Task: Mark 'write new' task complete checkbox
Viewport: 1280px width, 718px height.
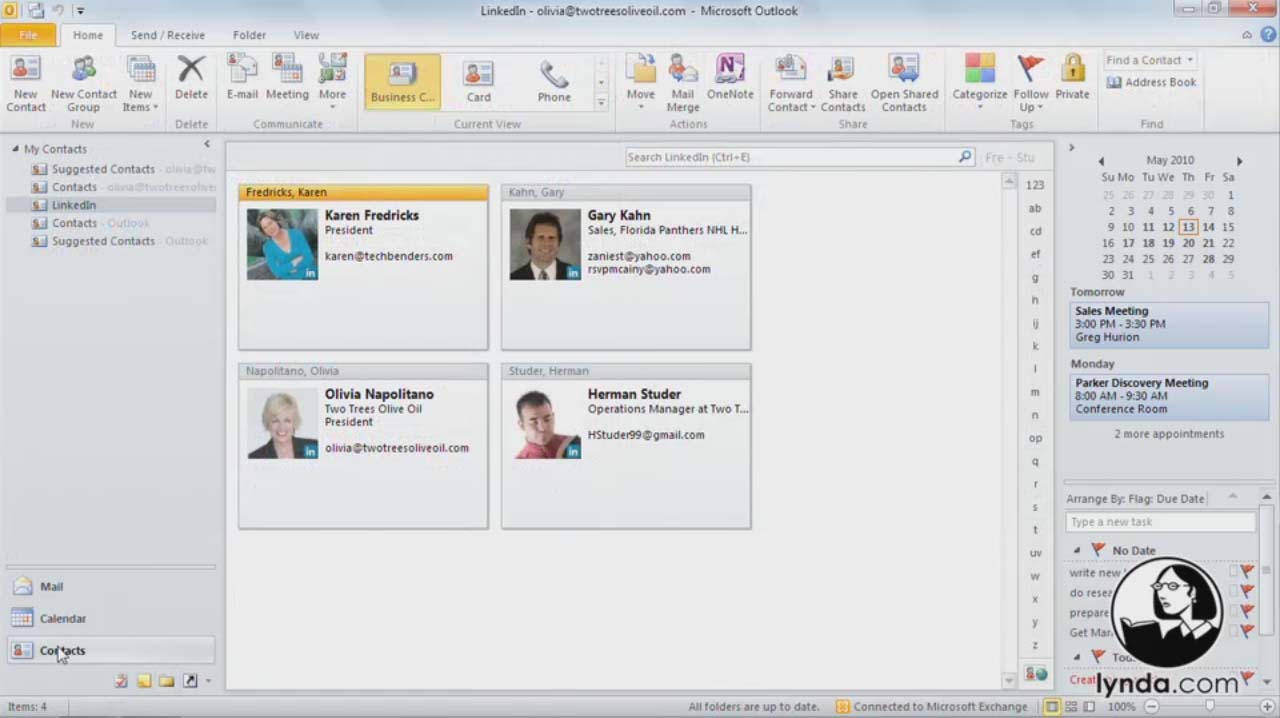Action: (1233, 572)
